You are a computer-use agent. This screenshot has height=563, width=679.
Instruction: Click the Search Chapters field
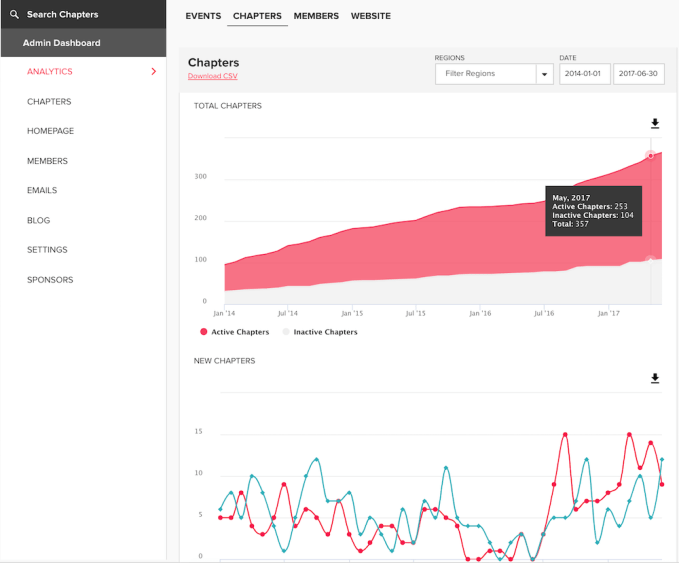(63, 15)
